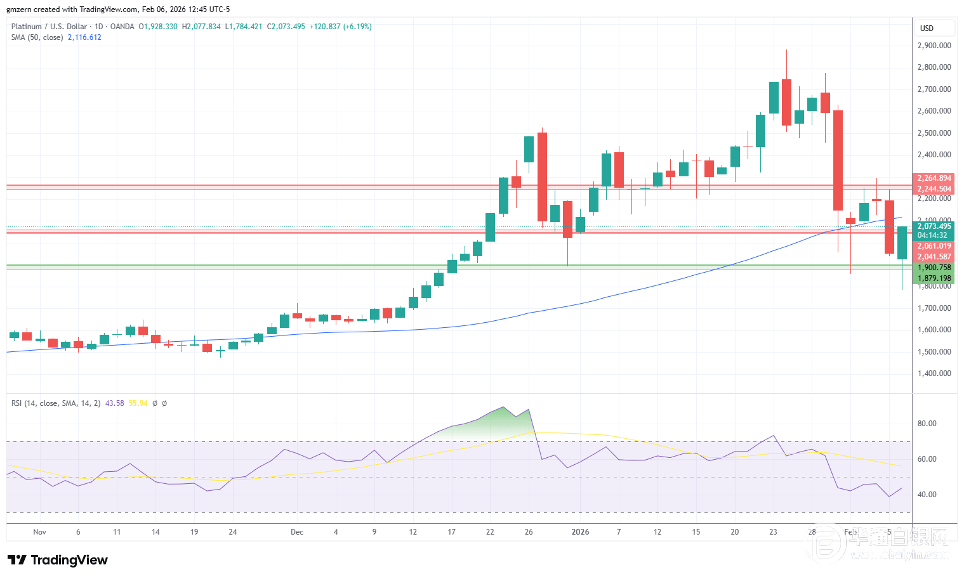Viewport: 964px width, 580px height.
Task: Click the 2,041.587 red price label
Action: (x=933, y=257)
